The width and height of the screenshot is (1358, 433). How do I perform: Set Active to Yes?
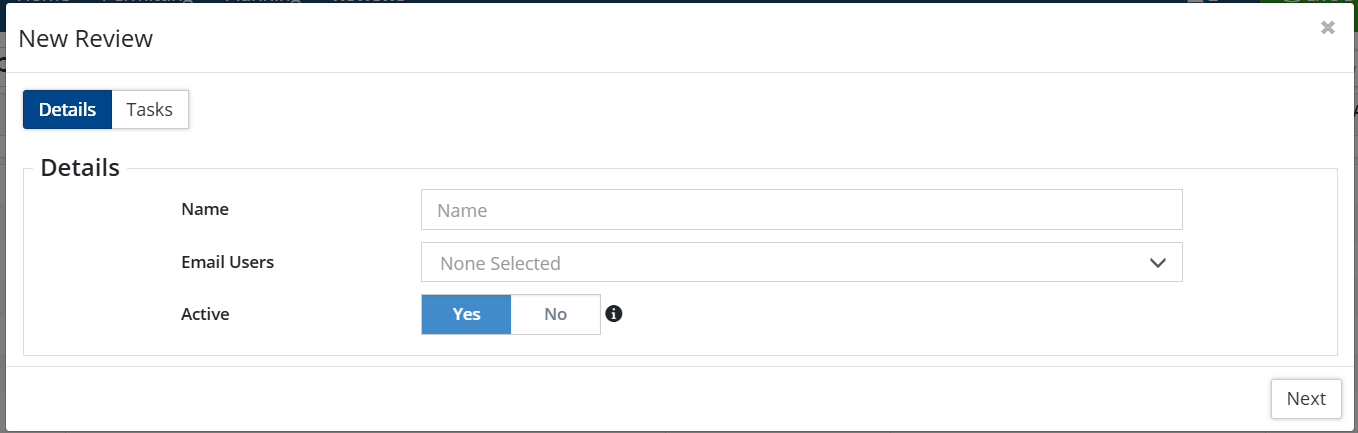(x=466, y=314)
